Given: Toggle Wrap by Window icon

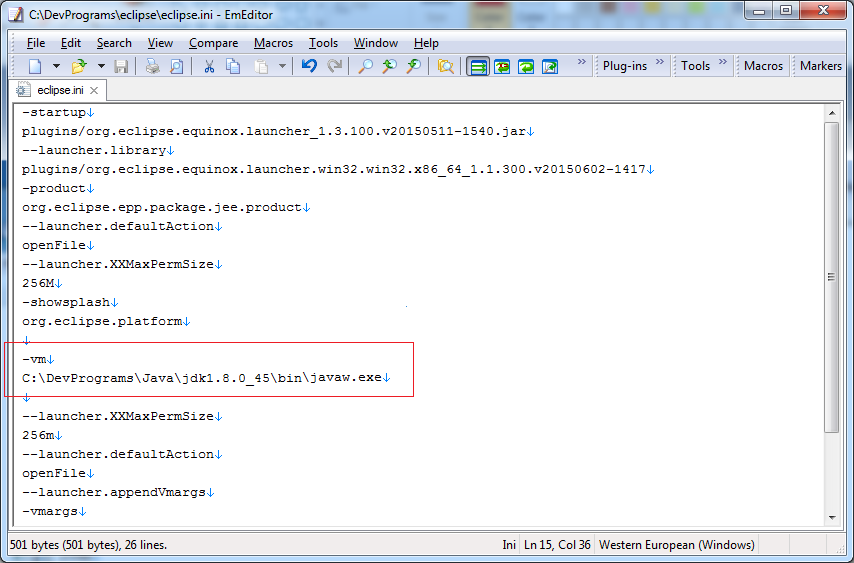Looking at the screenshot, I should tap(526, 66).
